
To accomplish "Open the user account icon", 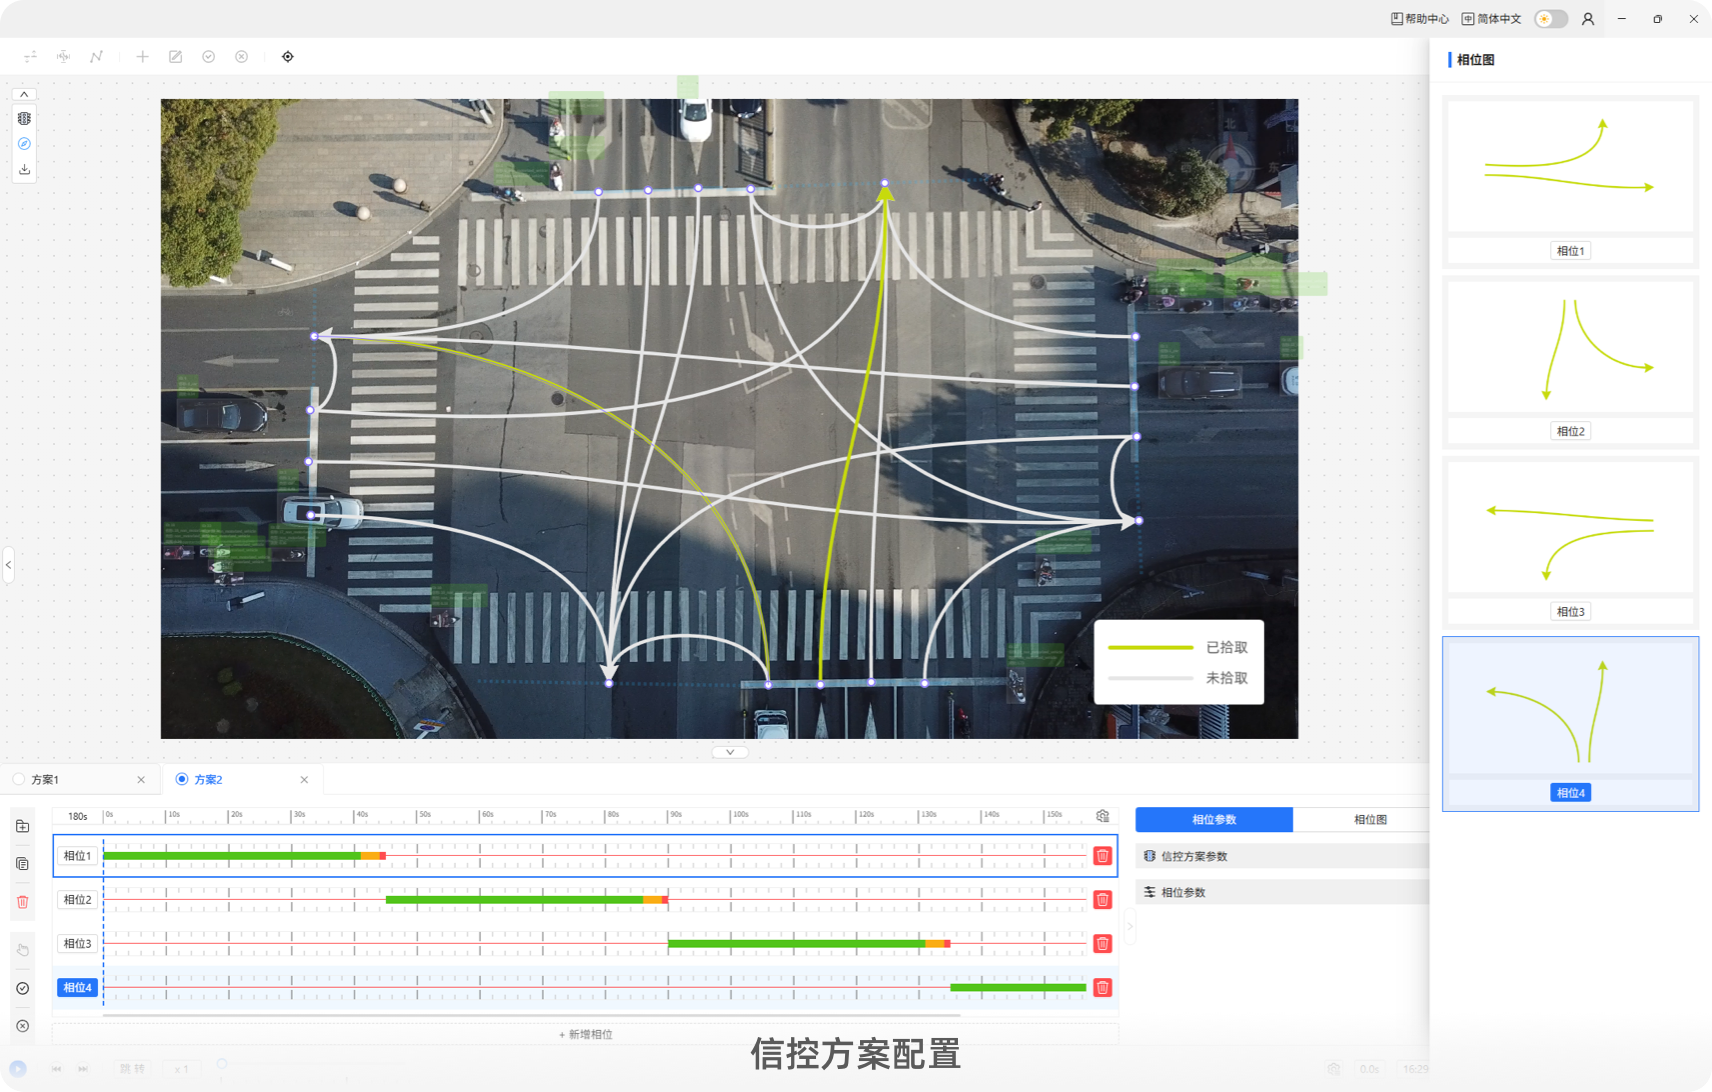I will 1588,19.
